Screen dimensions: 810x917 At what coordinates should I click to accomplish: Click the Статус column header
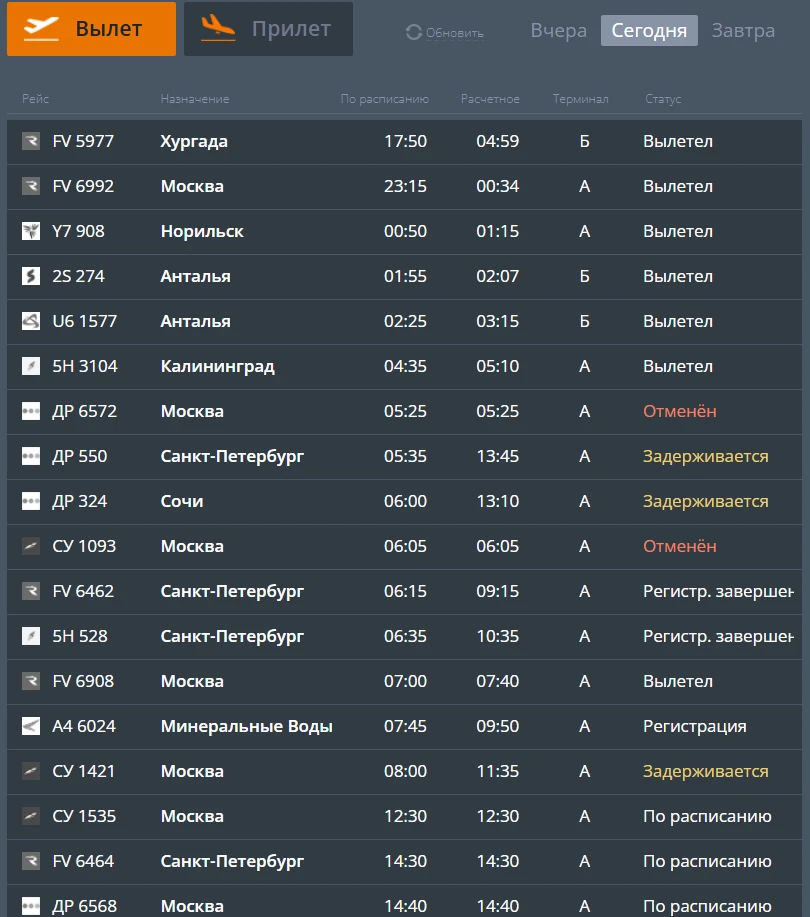point(663,99)
